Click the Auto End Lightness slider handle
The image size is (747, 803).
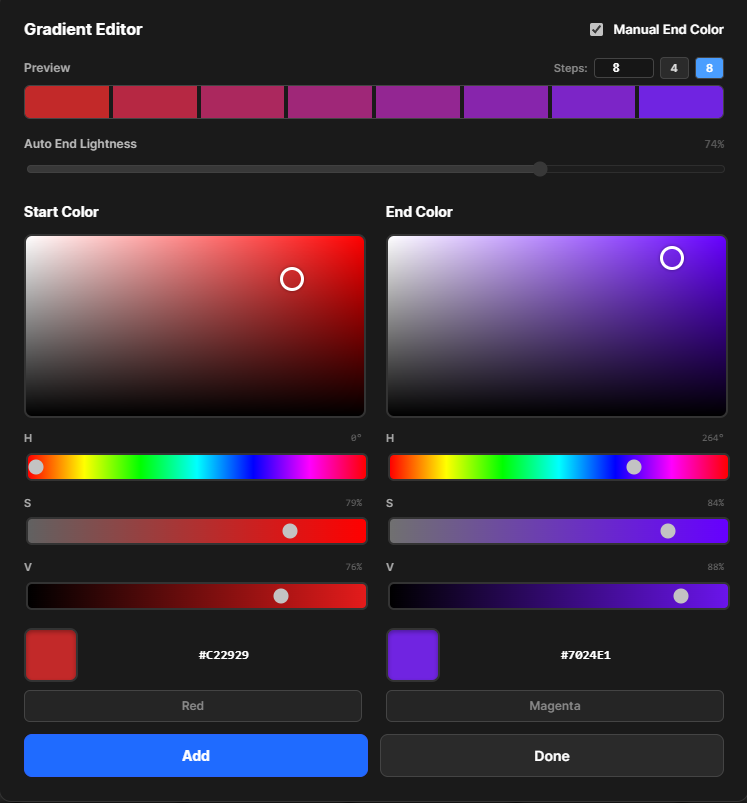tap(540, 169)
